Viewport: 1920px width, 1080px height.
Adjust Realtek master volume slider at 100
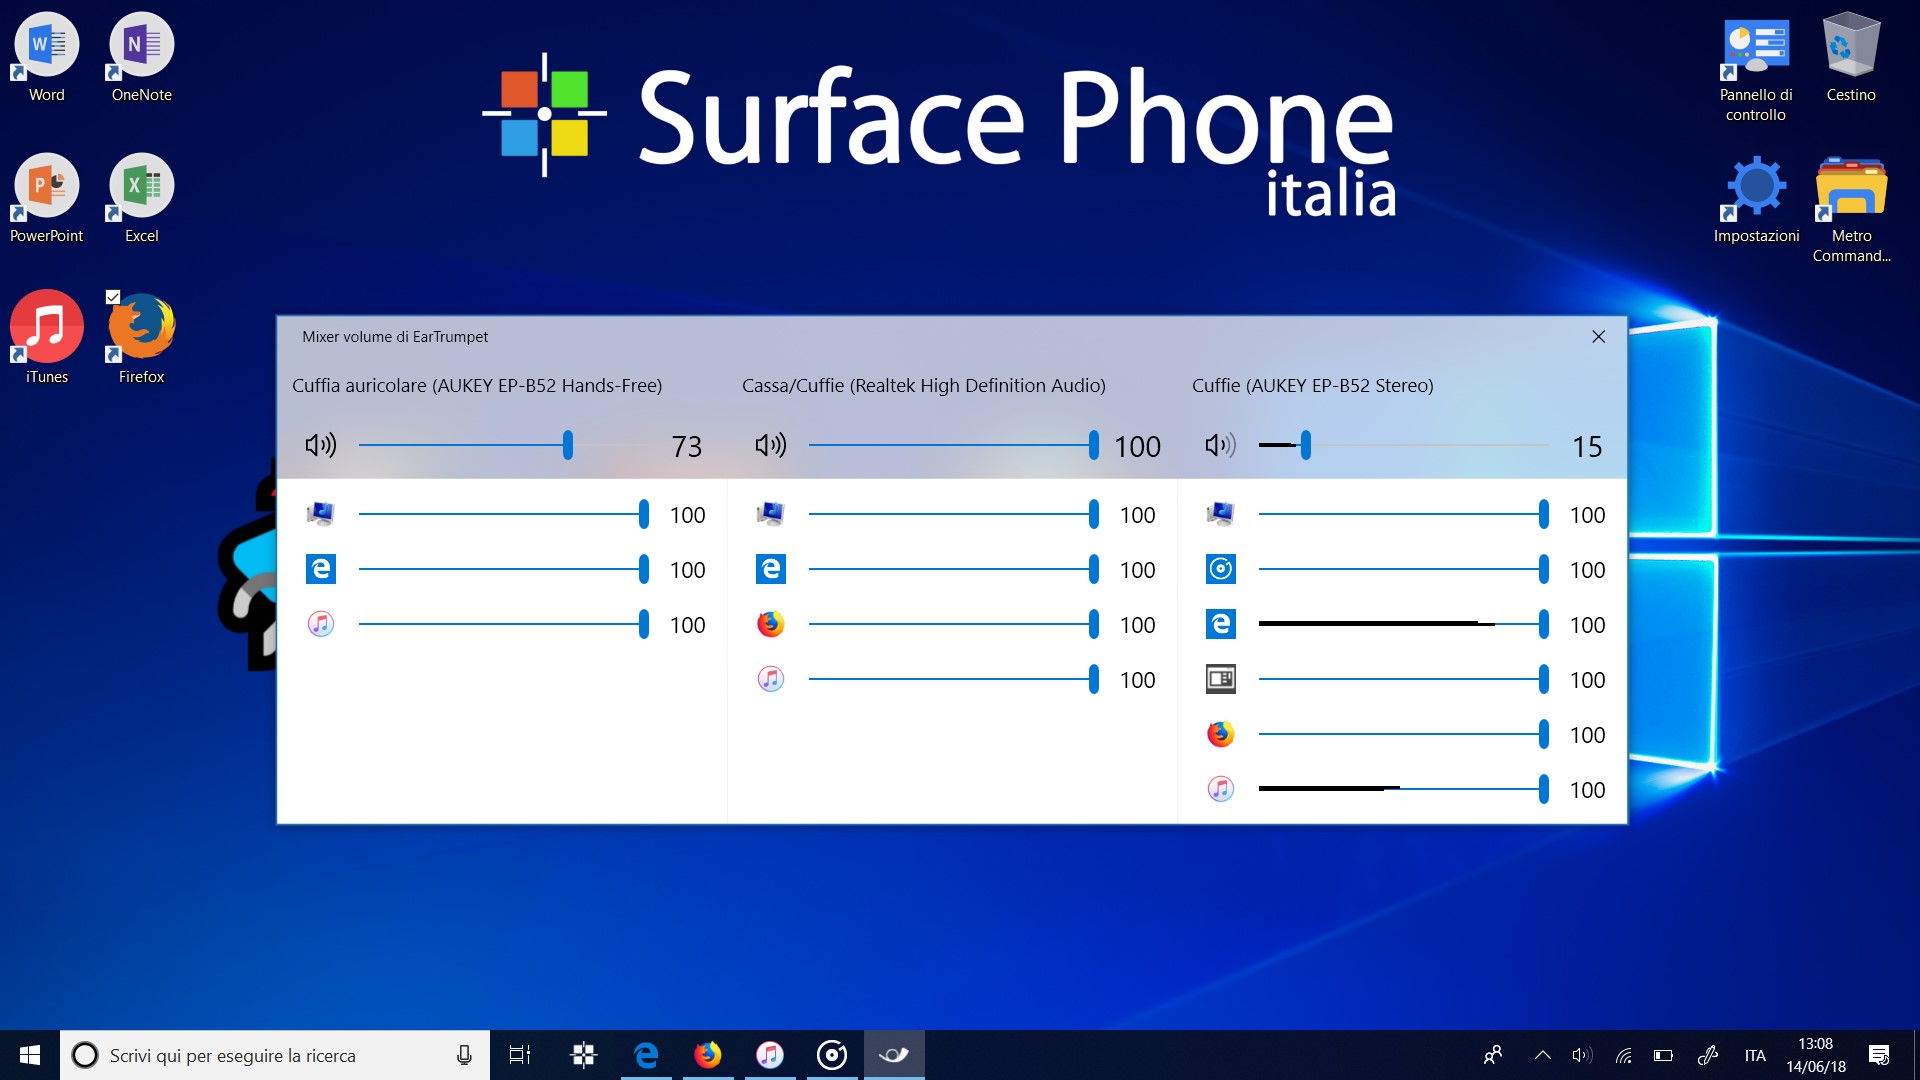pos(954,445)
